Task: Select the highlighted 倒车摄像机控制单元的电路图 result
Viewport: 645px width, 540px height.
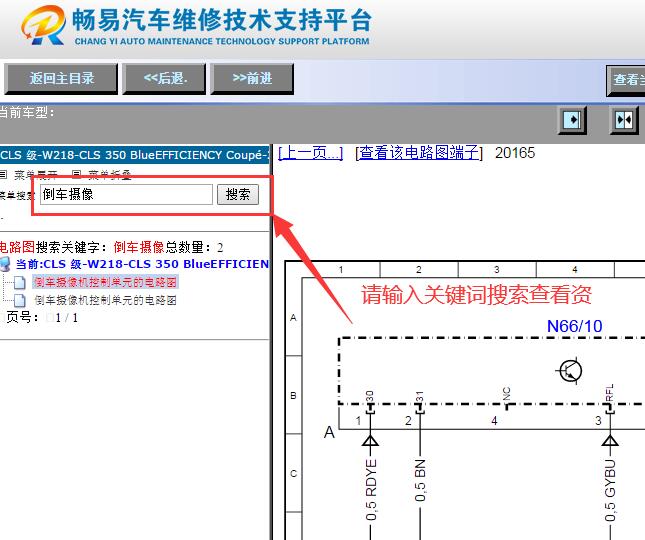Action: [105, 282]
